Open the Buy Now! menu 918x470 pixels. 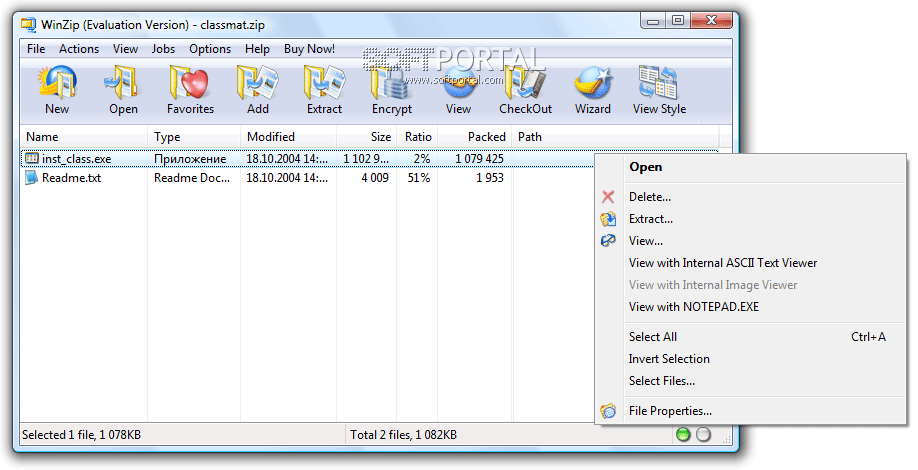tap(309, 49)
